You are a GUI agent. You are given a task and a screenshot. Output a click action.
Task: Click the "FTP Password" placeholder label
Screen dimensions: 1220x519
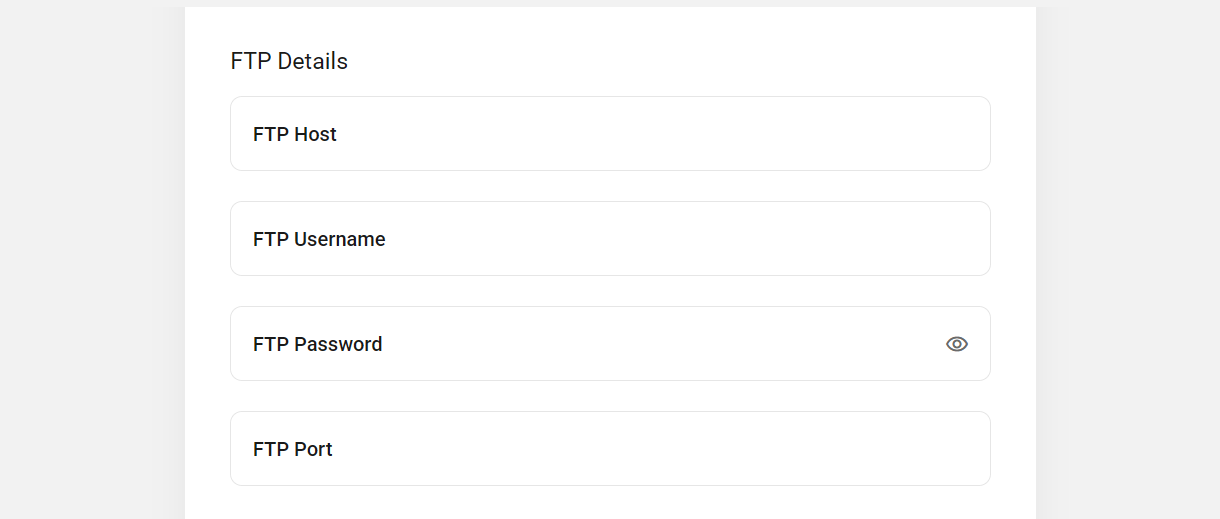tap(317, 344)
